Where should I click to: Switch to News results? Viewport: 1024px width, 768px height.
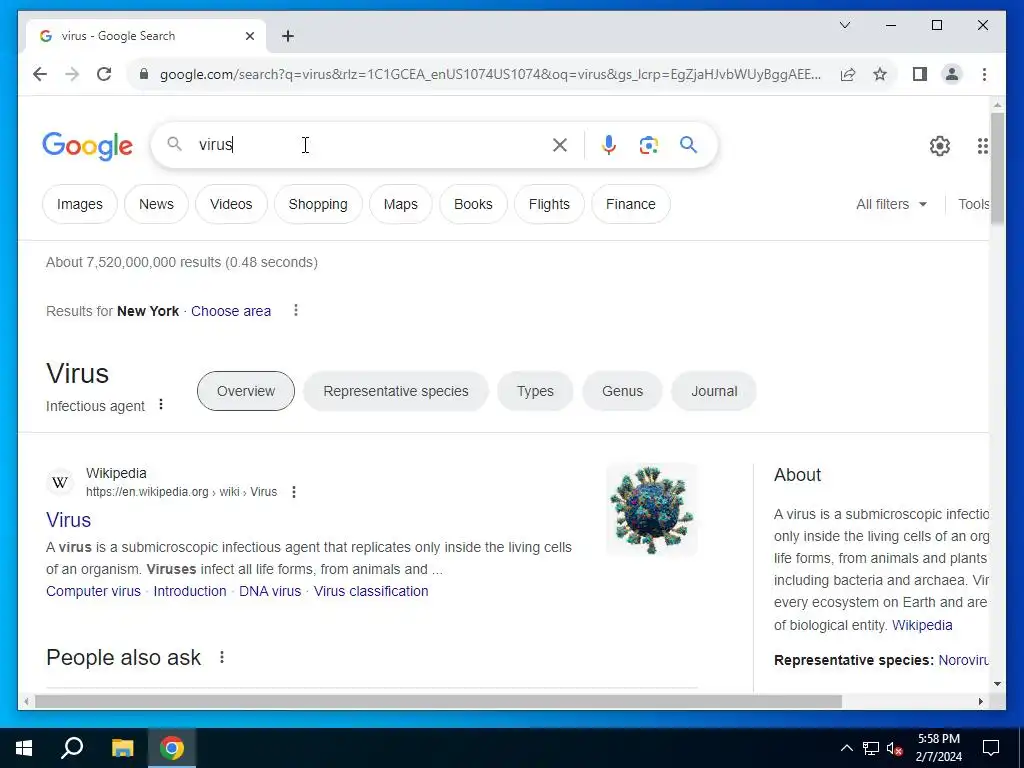[156, 204]
